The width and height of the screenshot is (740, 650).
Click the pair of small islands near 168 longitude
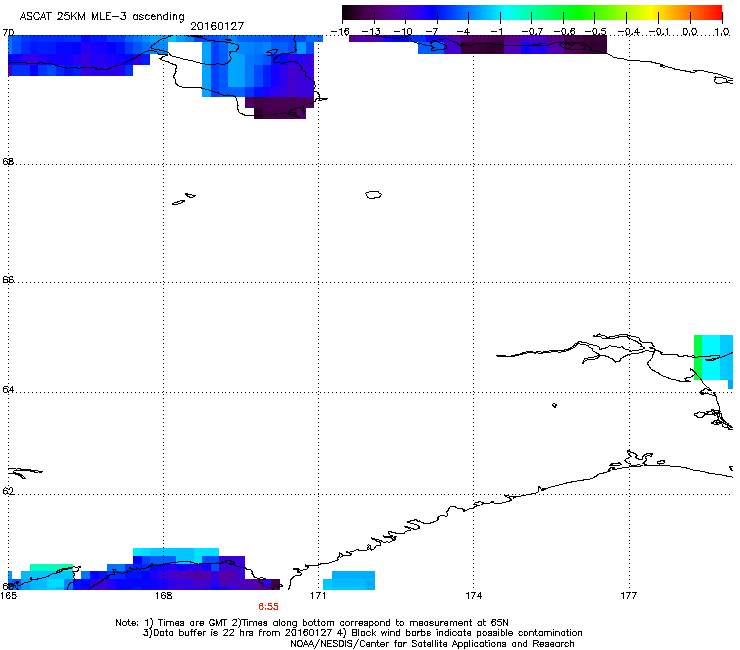point(184,199)
